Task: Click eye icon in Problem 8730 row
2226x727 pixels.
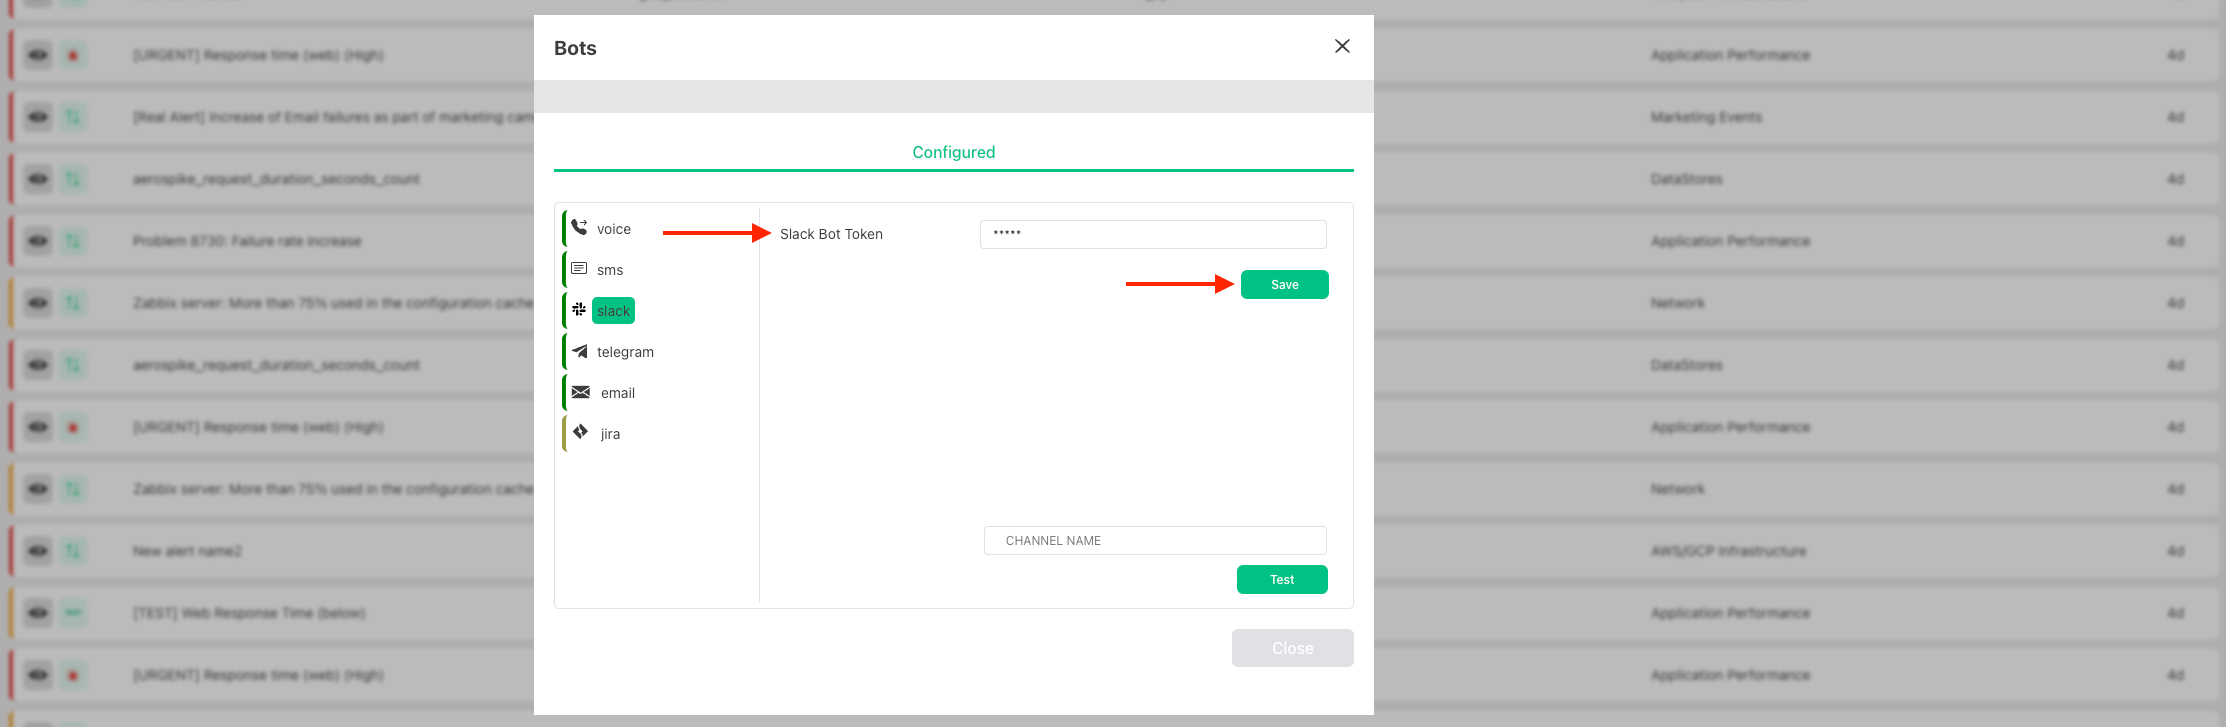Action: pos(38,241)
